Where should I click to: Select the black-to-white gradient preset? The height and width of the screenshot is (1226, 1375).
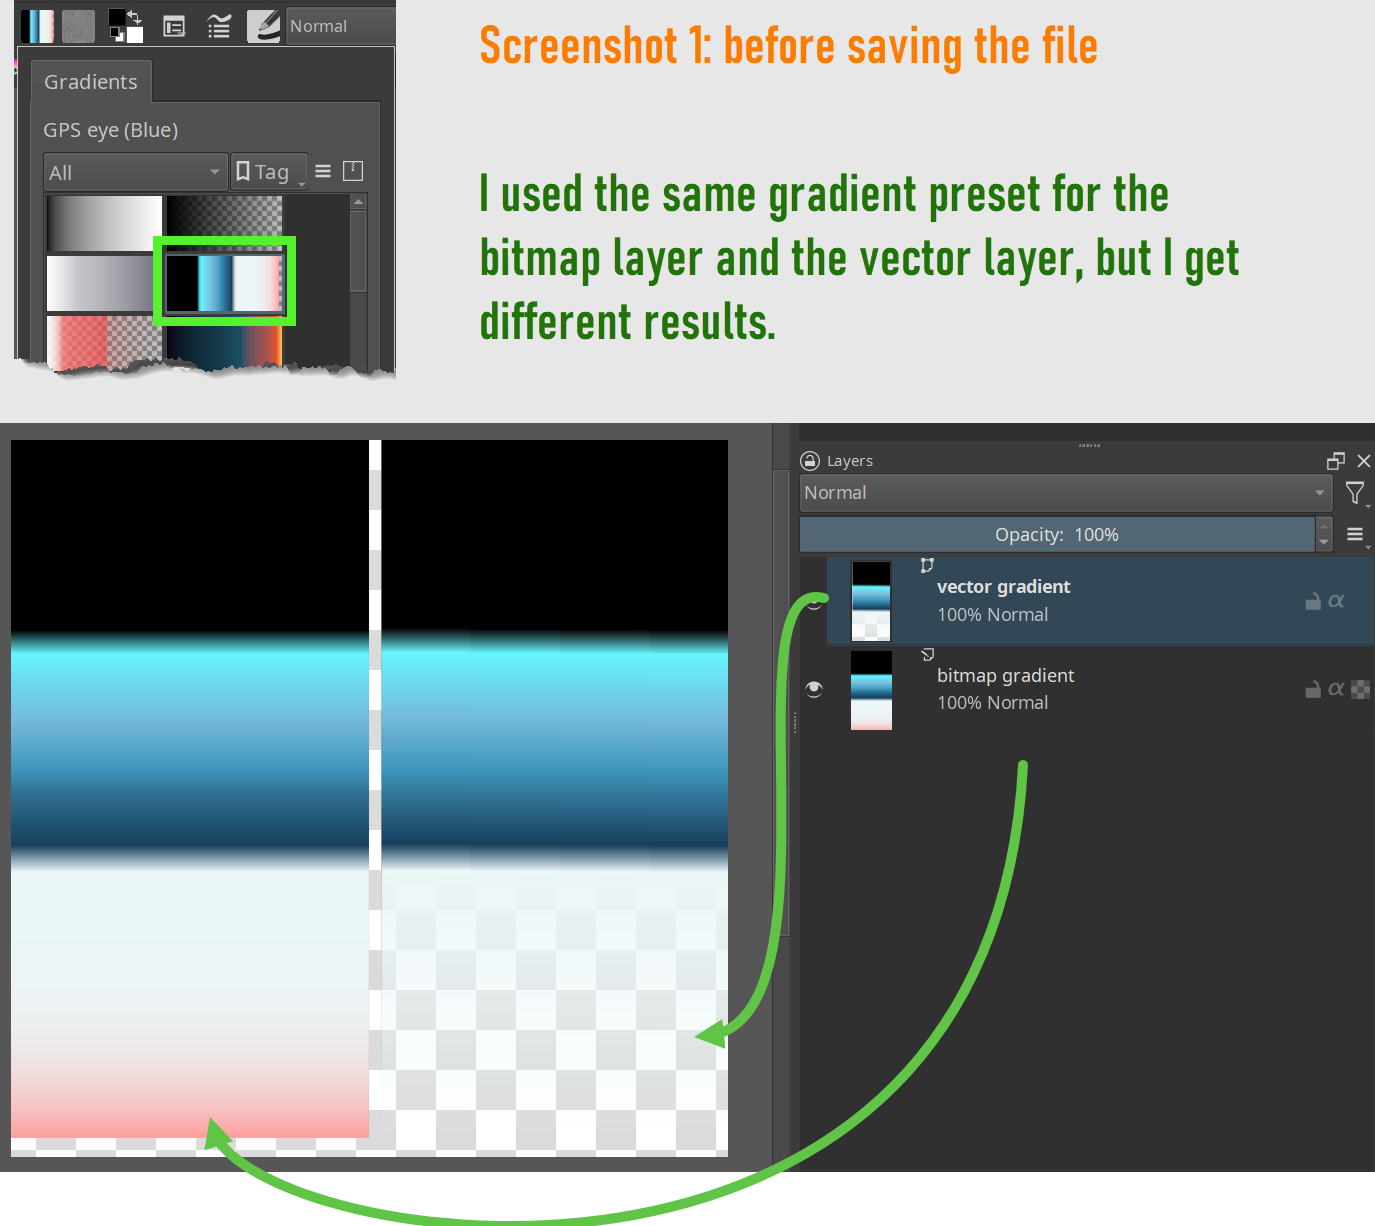click(104, 223)
